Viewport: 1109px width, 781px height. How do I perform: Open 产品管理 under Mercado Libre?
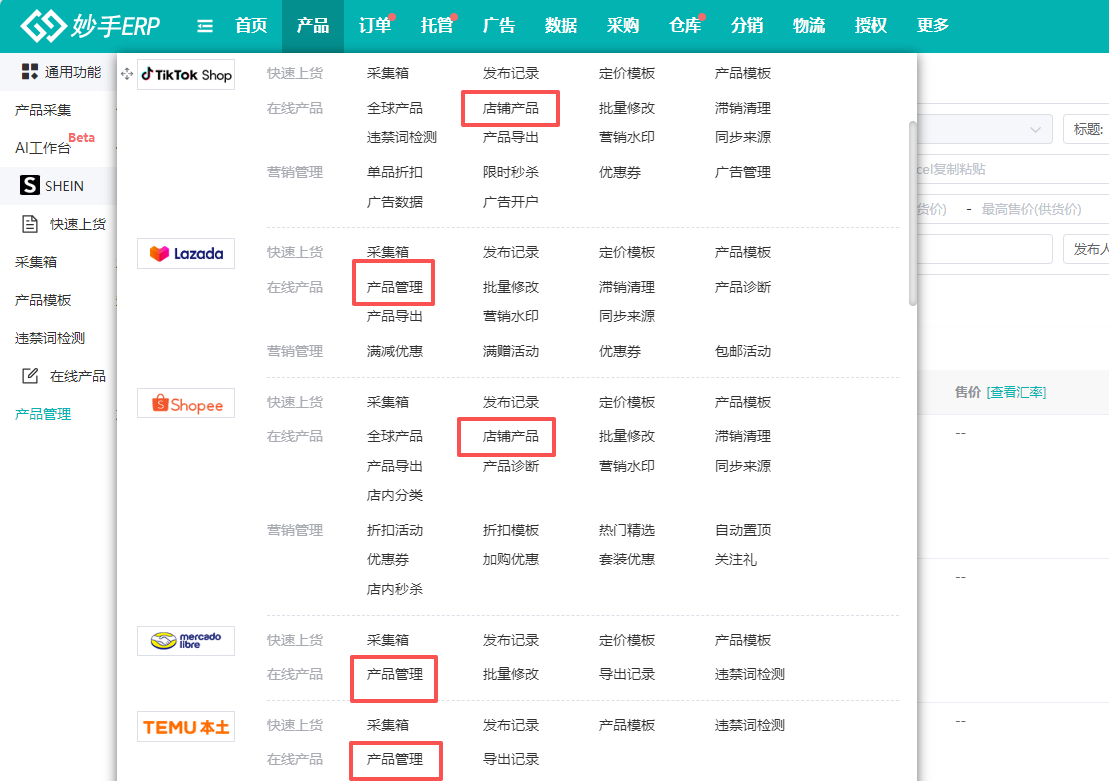coord(395,674)
